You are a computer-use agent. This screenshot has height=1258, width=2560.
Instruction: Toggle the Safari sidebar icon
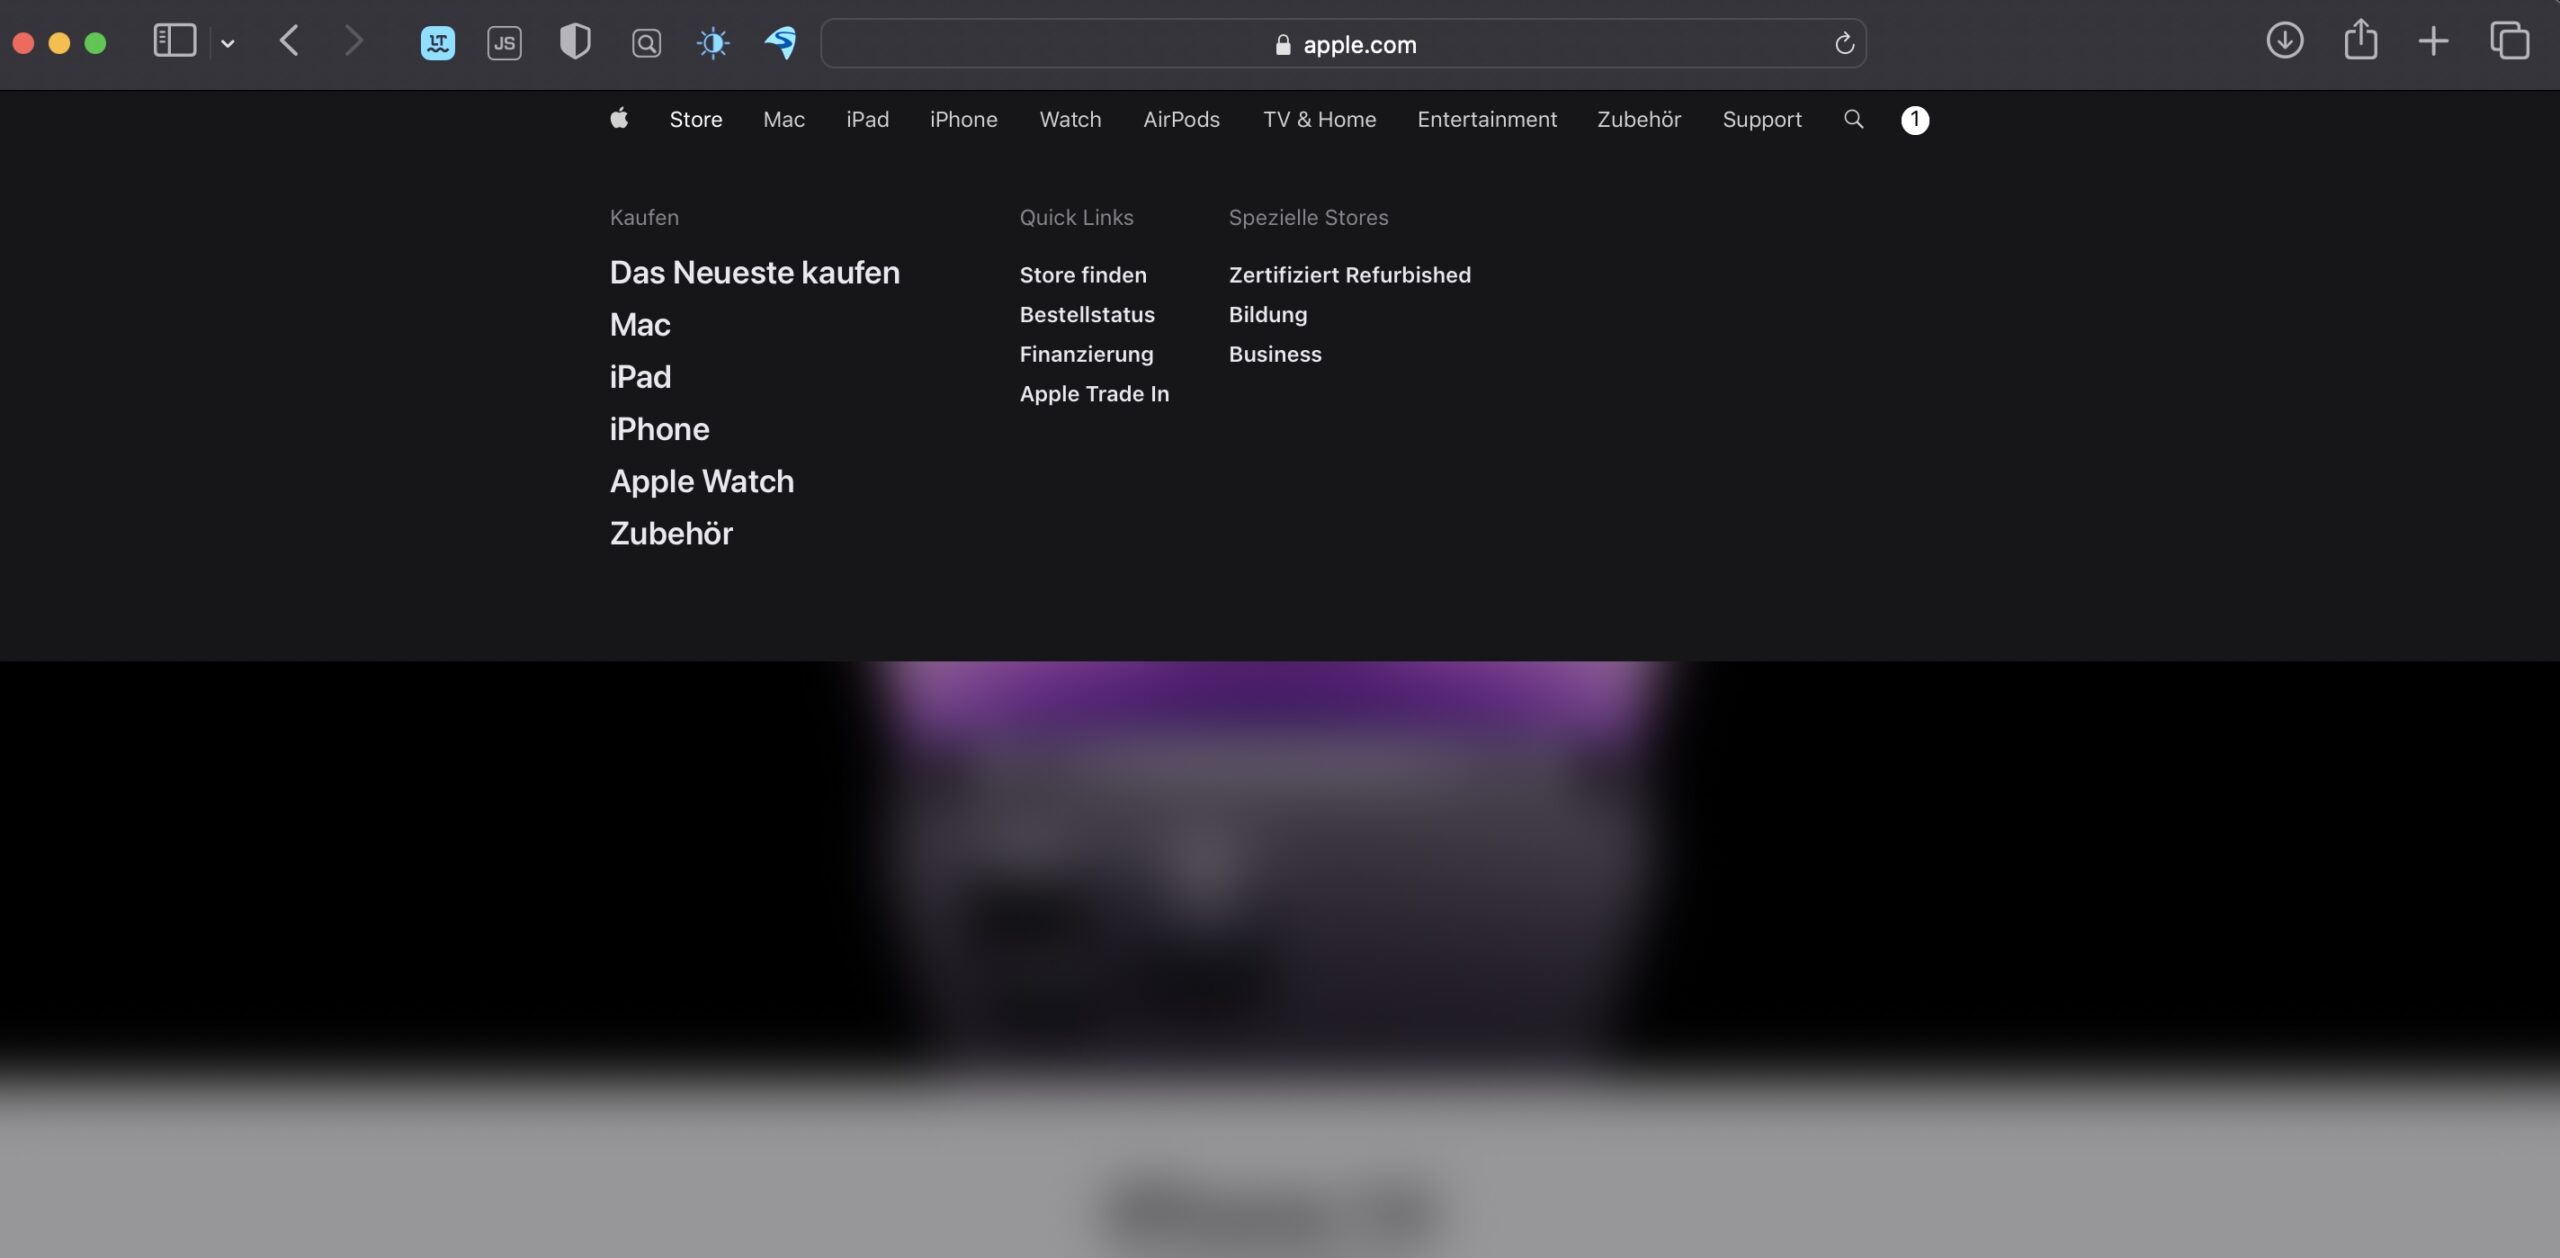[x=174, y=42]
